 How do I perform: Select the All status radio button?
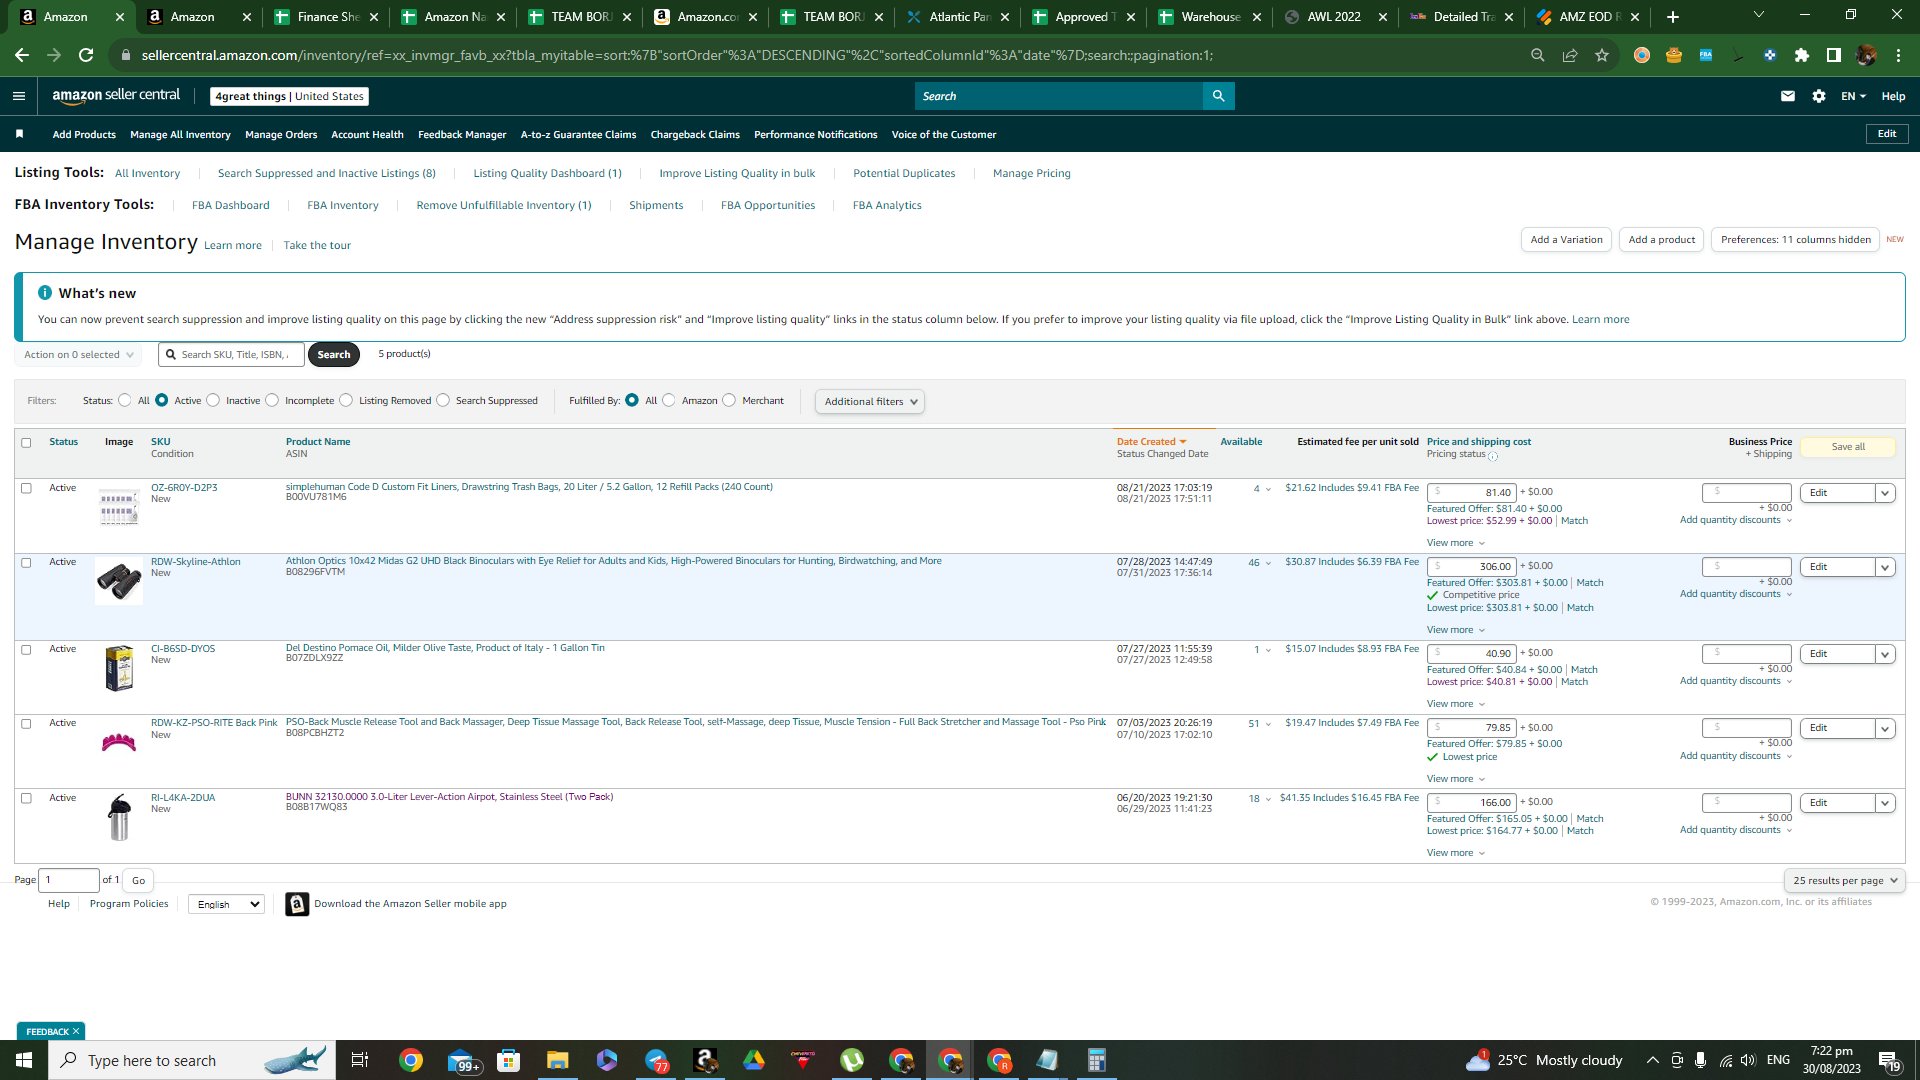tap(124, 400)
